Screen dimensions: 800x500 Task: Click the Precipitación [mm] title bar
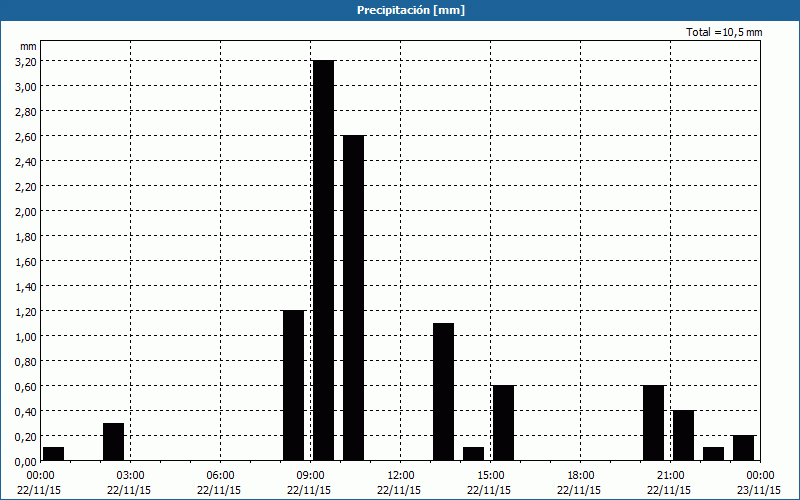(x=400, y=10)
